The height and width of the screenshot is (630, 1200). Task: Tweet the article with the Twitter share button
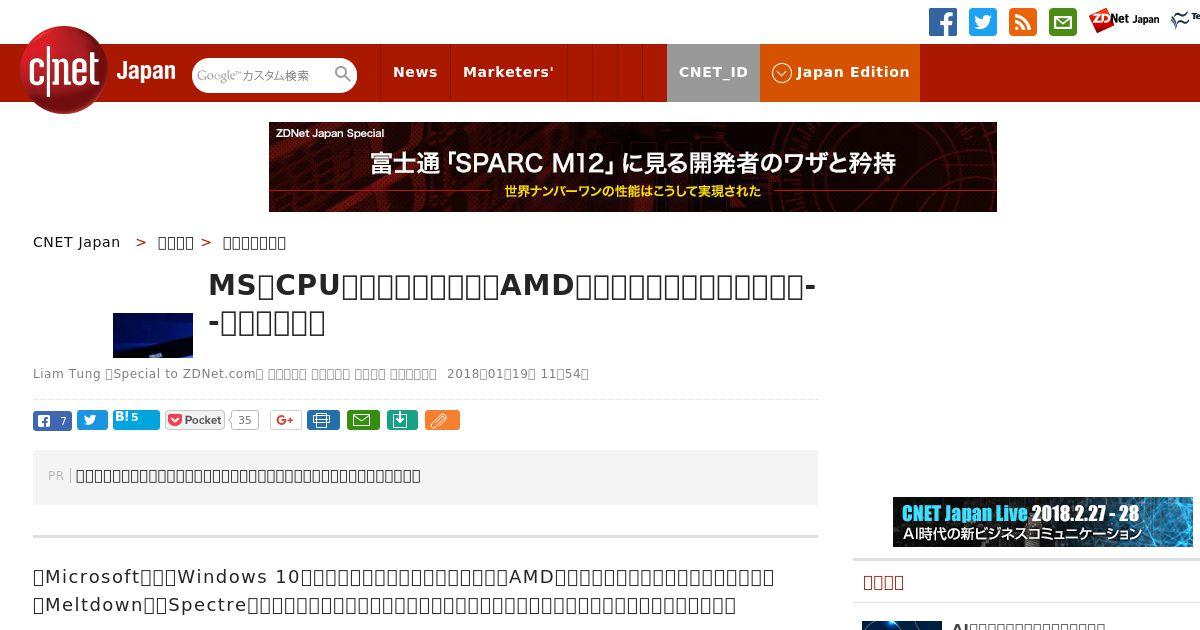click(x=92, y=420)
